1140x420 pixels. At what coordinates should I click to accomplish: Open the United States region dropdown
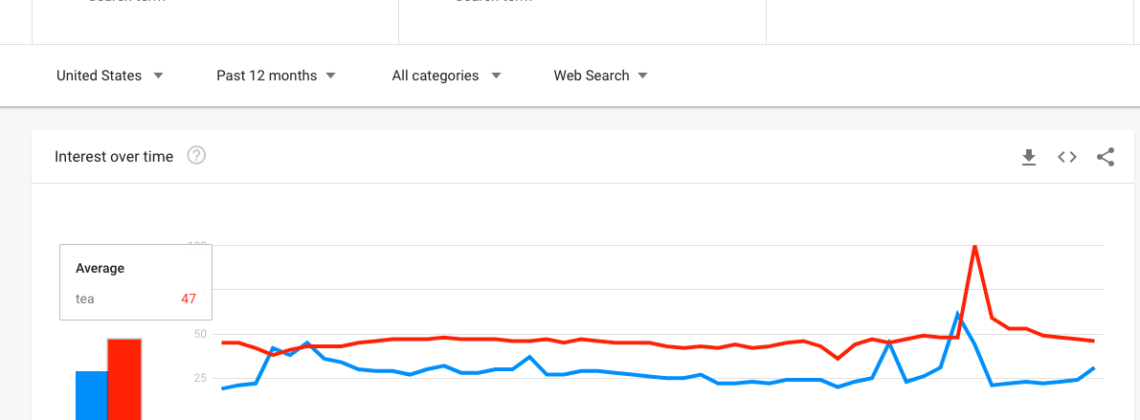109,76
